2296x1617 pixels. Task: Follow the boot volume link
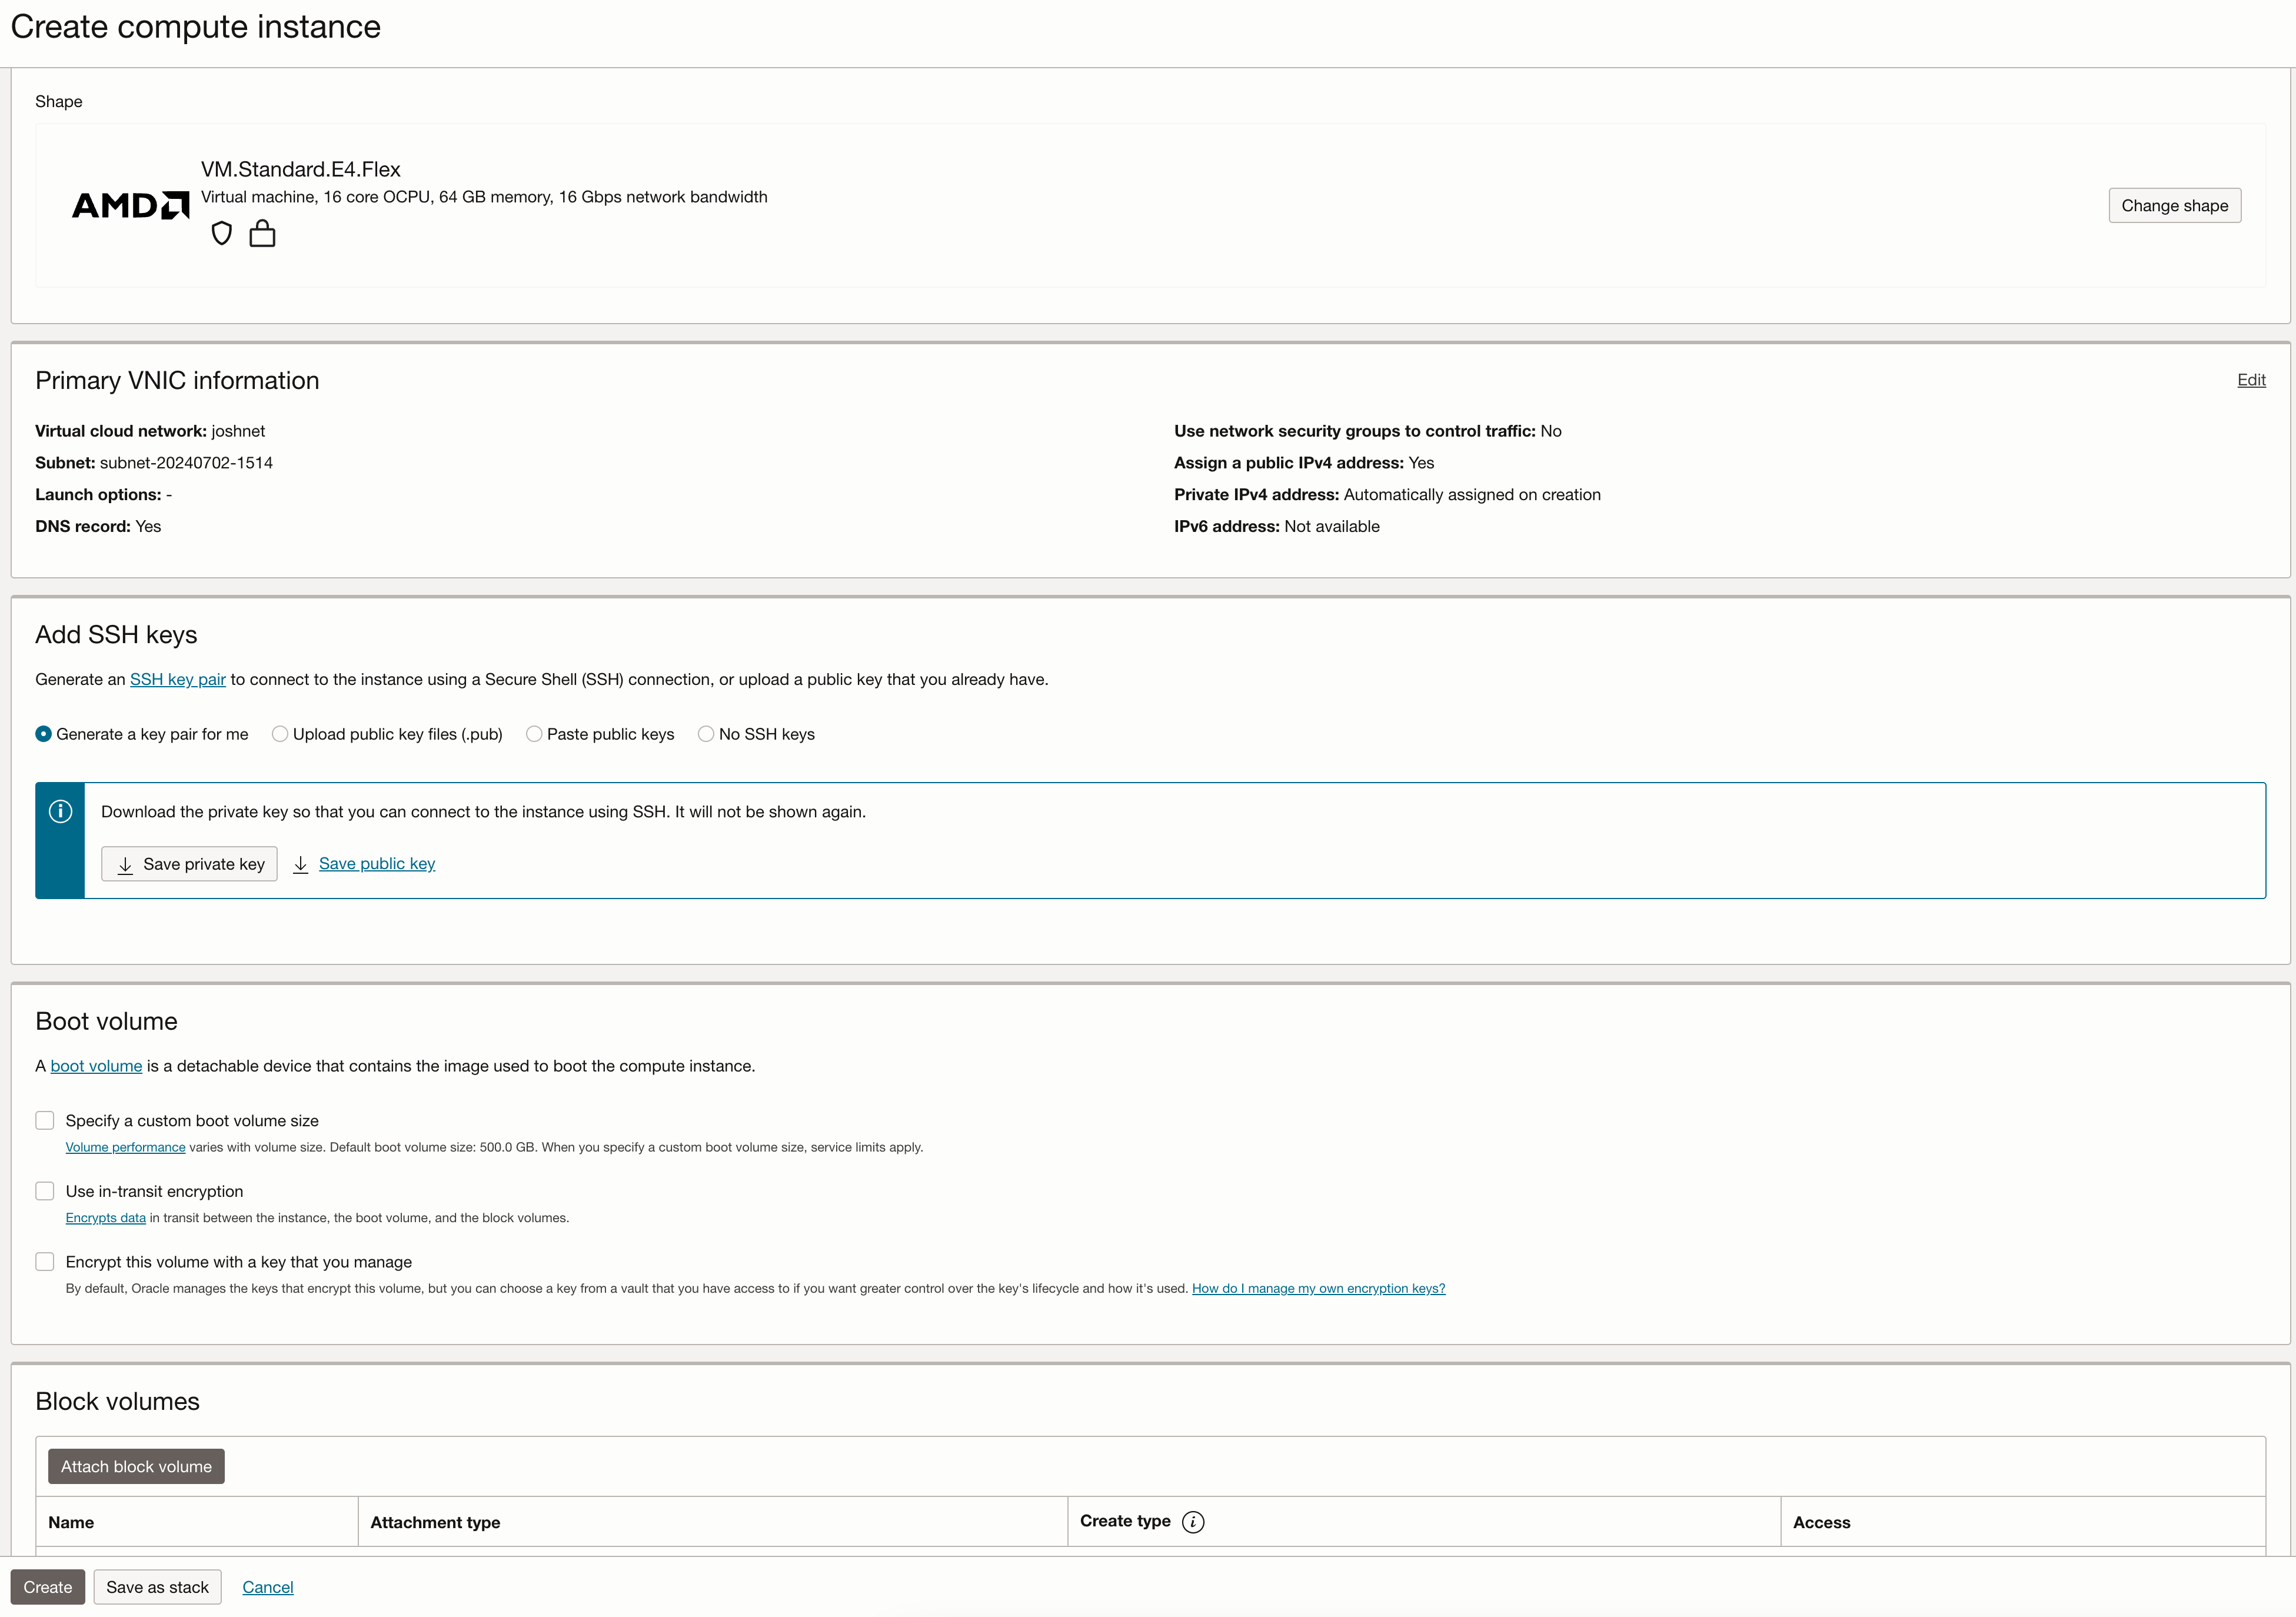(x=95, y=1066)
